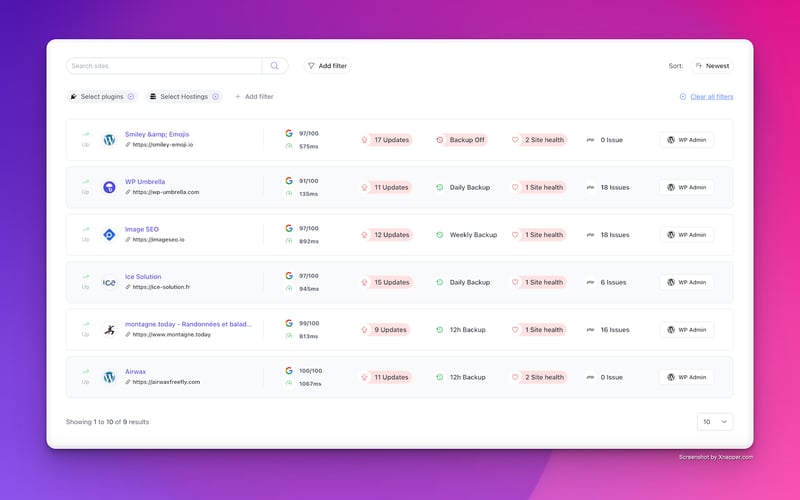The height and width of the screenshot is (500, 800).
Task: Open the WP Umbrella site link
Action: point(145,182)
